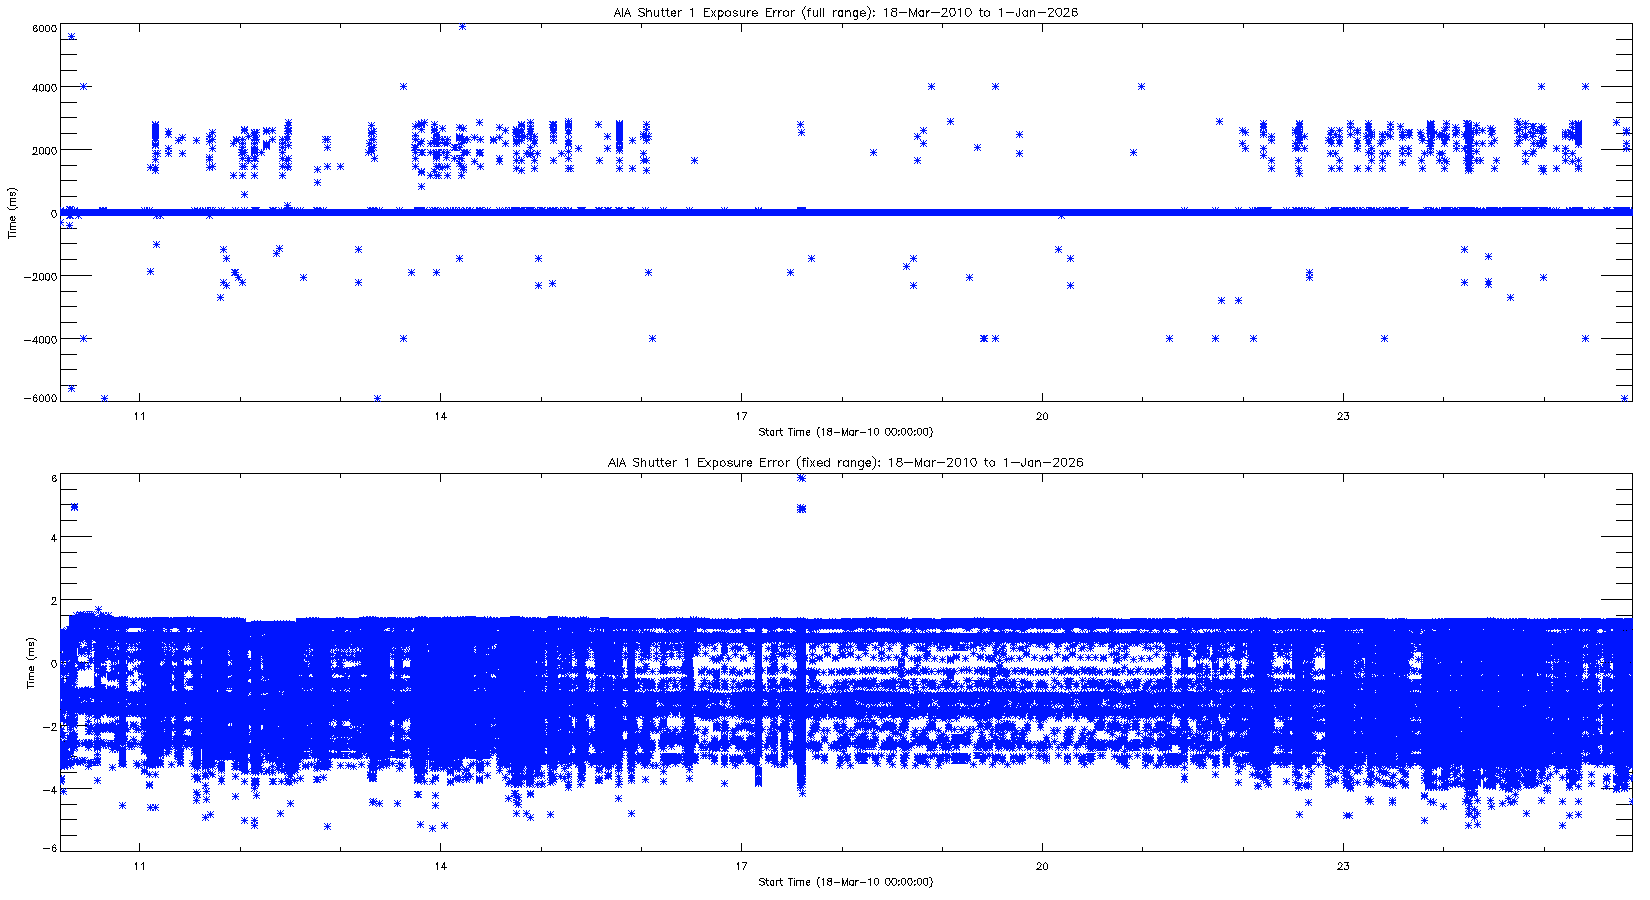Click the top plot title 'full range'

tap(845, 13)
